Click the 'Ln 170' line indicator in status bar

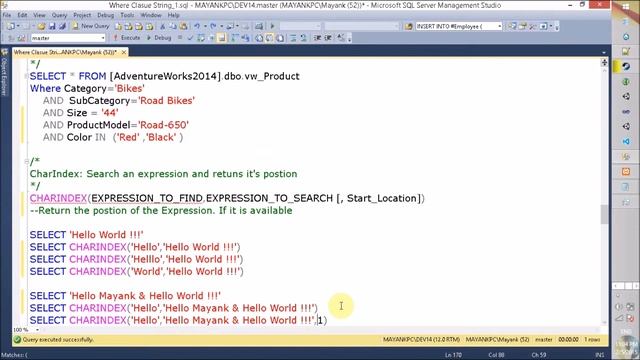click(453, 355)
